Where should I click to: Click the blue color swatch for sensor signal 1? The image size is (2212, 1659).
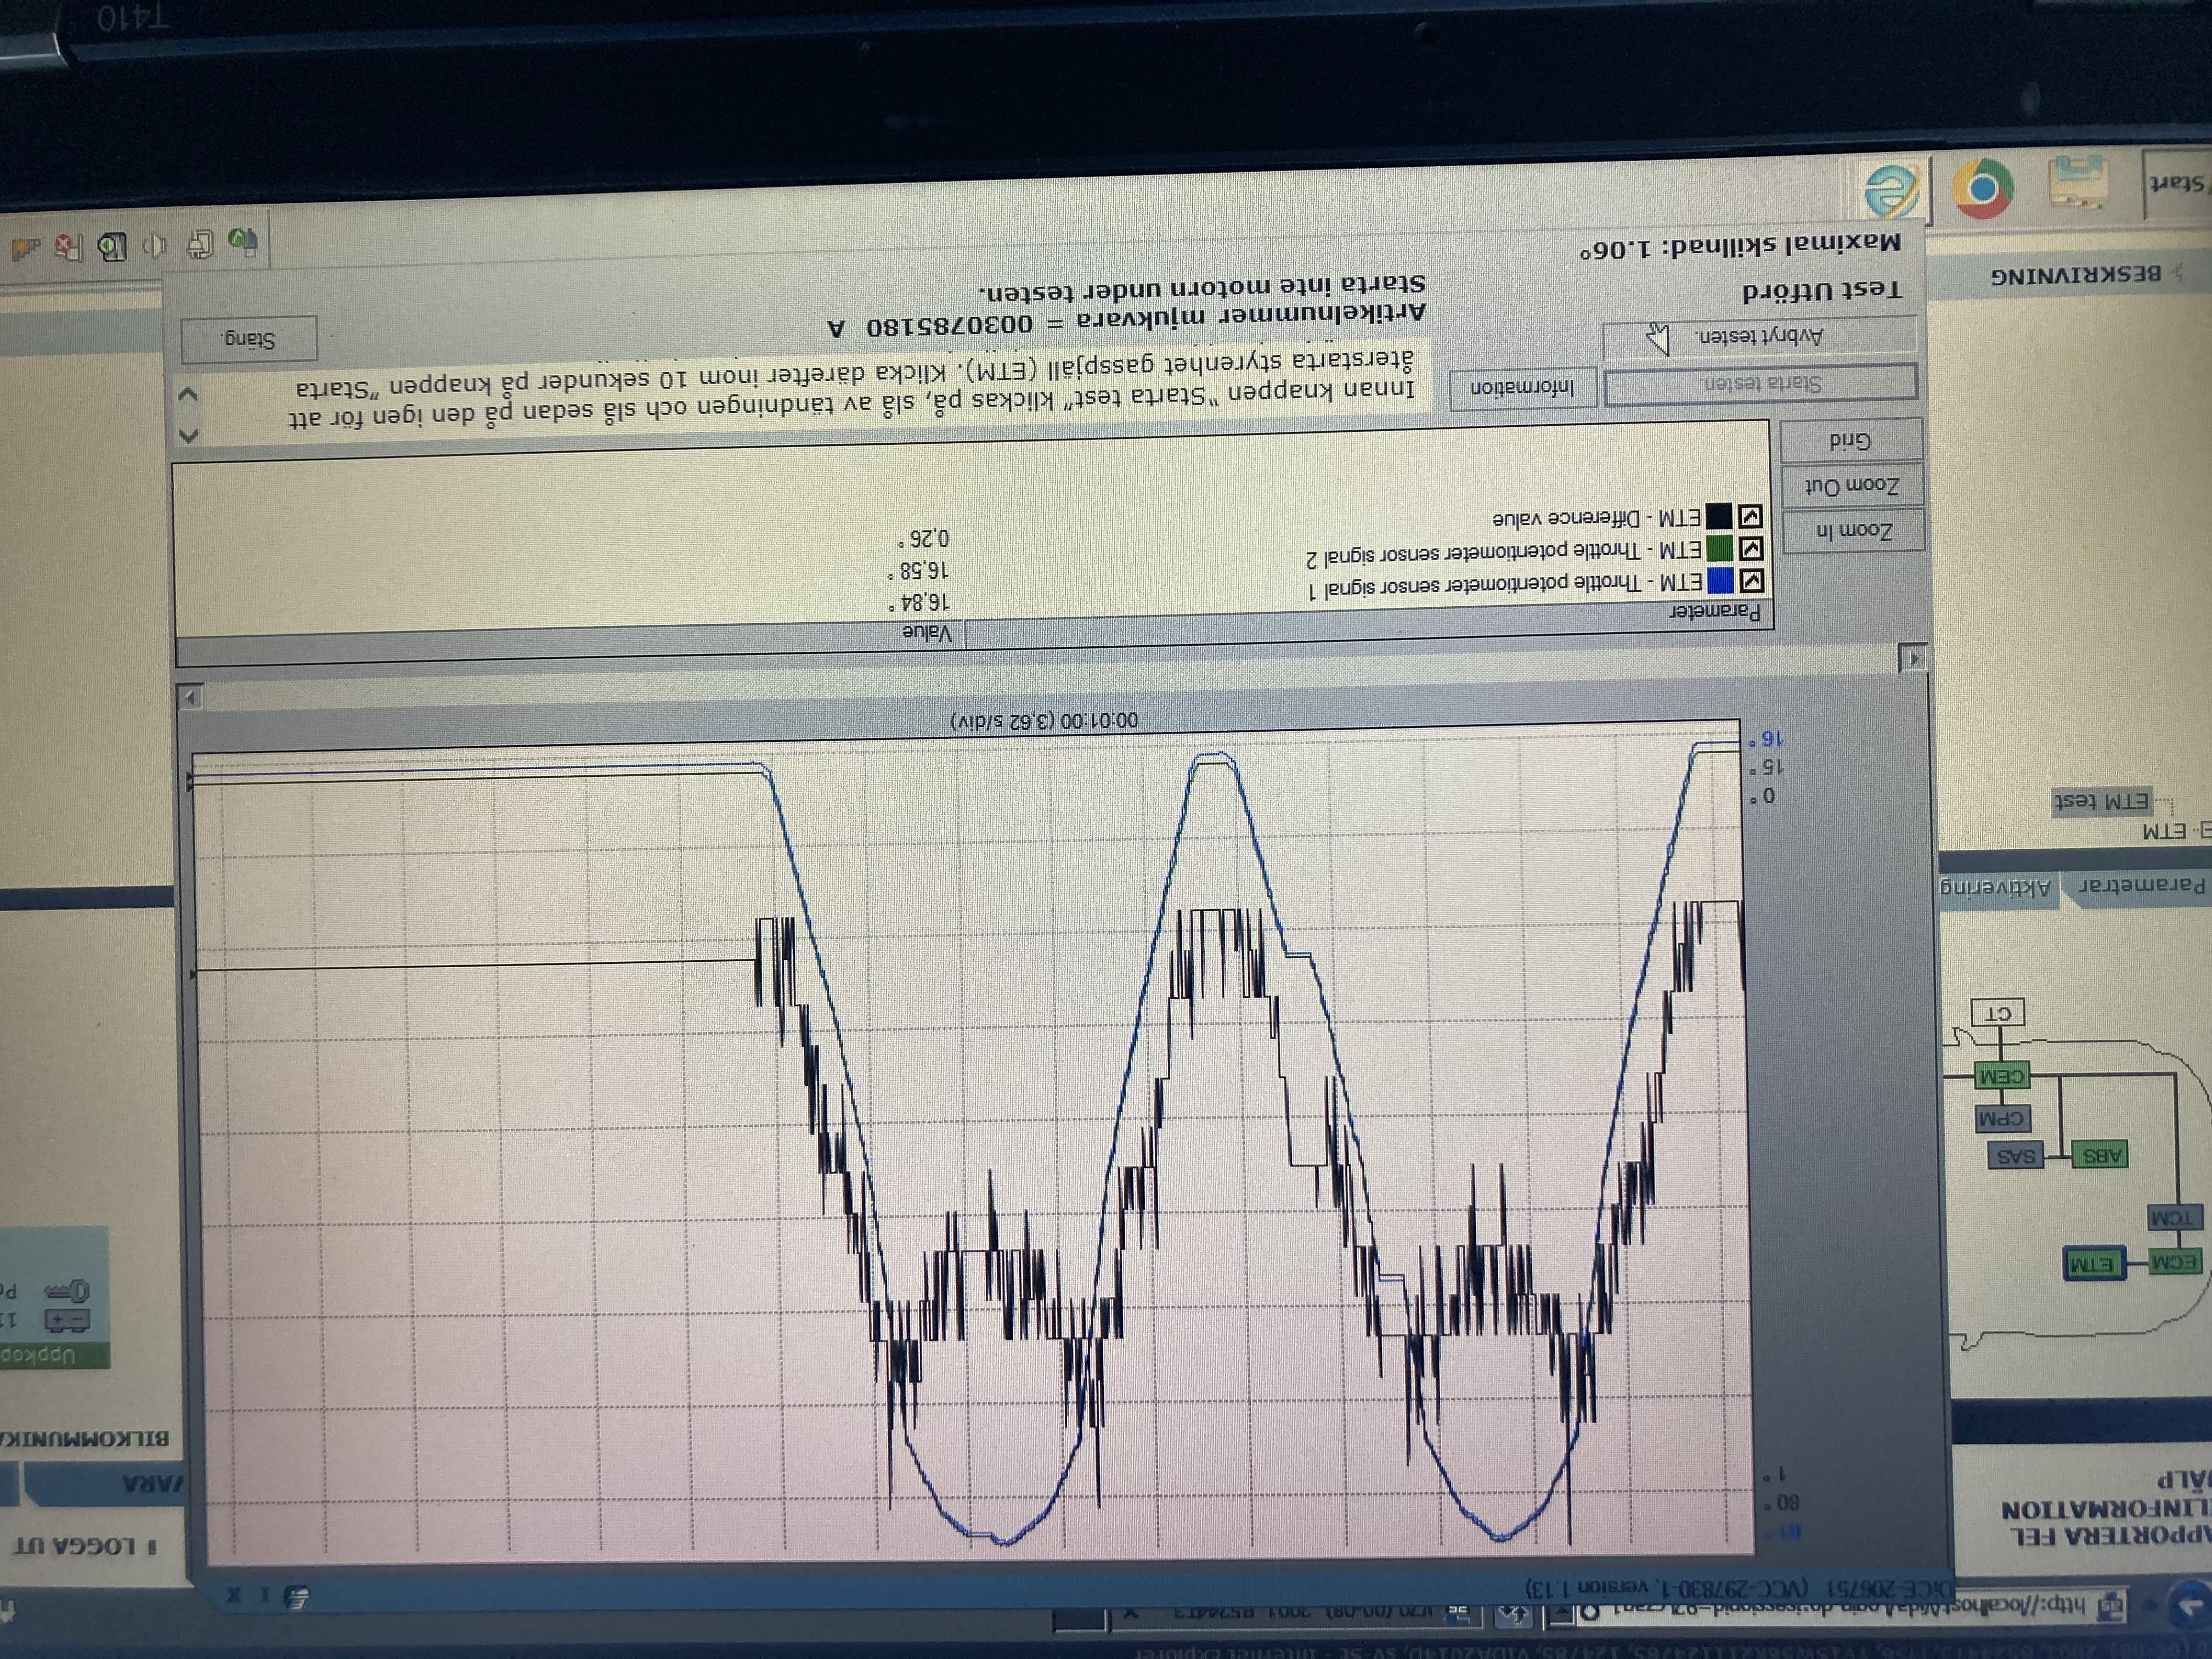pyautogui.click(x=1720, y=580)
